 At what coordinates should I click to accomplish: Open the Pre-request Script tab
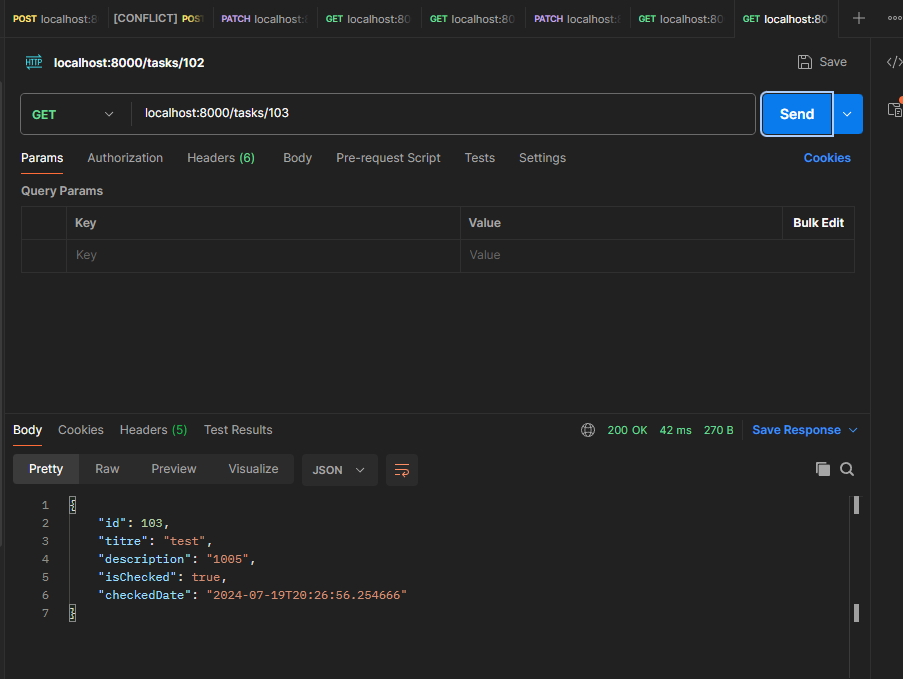[388, 158]
